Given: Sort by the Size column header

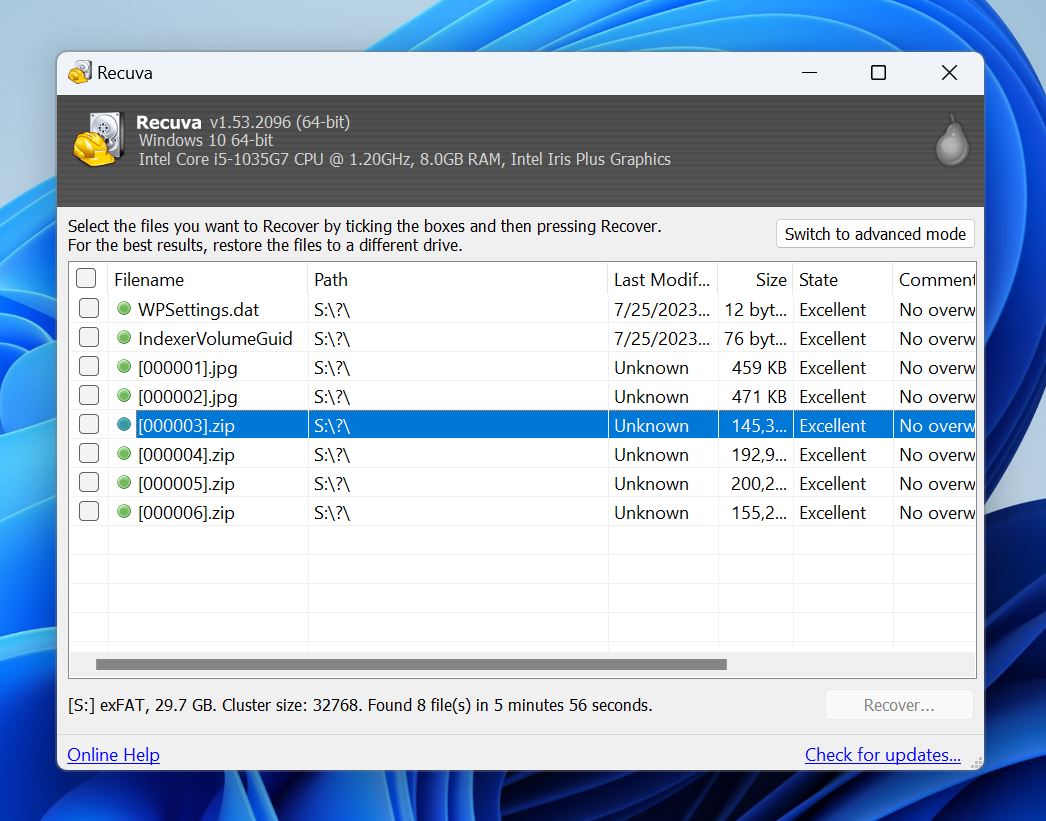Looking at the screenshot, I should click(x=755, y=279).
